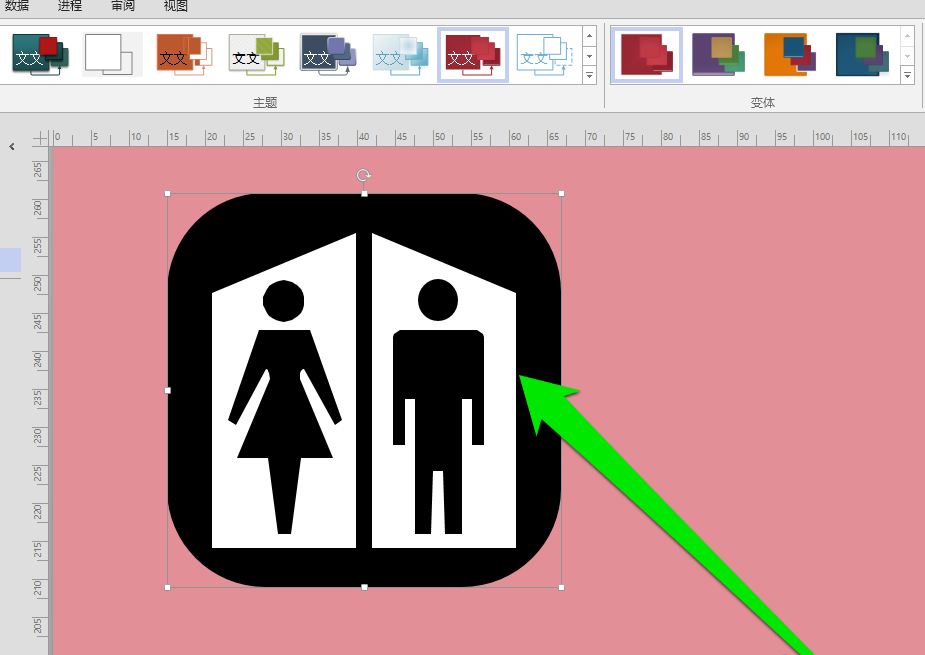Switch to the 视图 ribbon tab

[x=174, y=6]
